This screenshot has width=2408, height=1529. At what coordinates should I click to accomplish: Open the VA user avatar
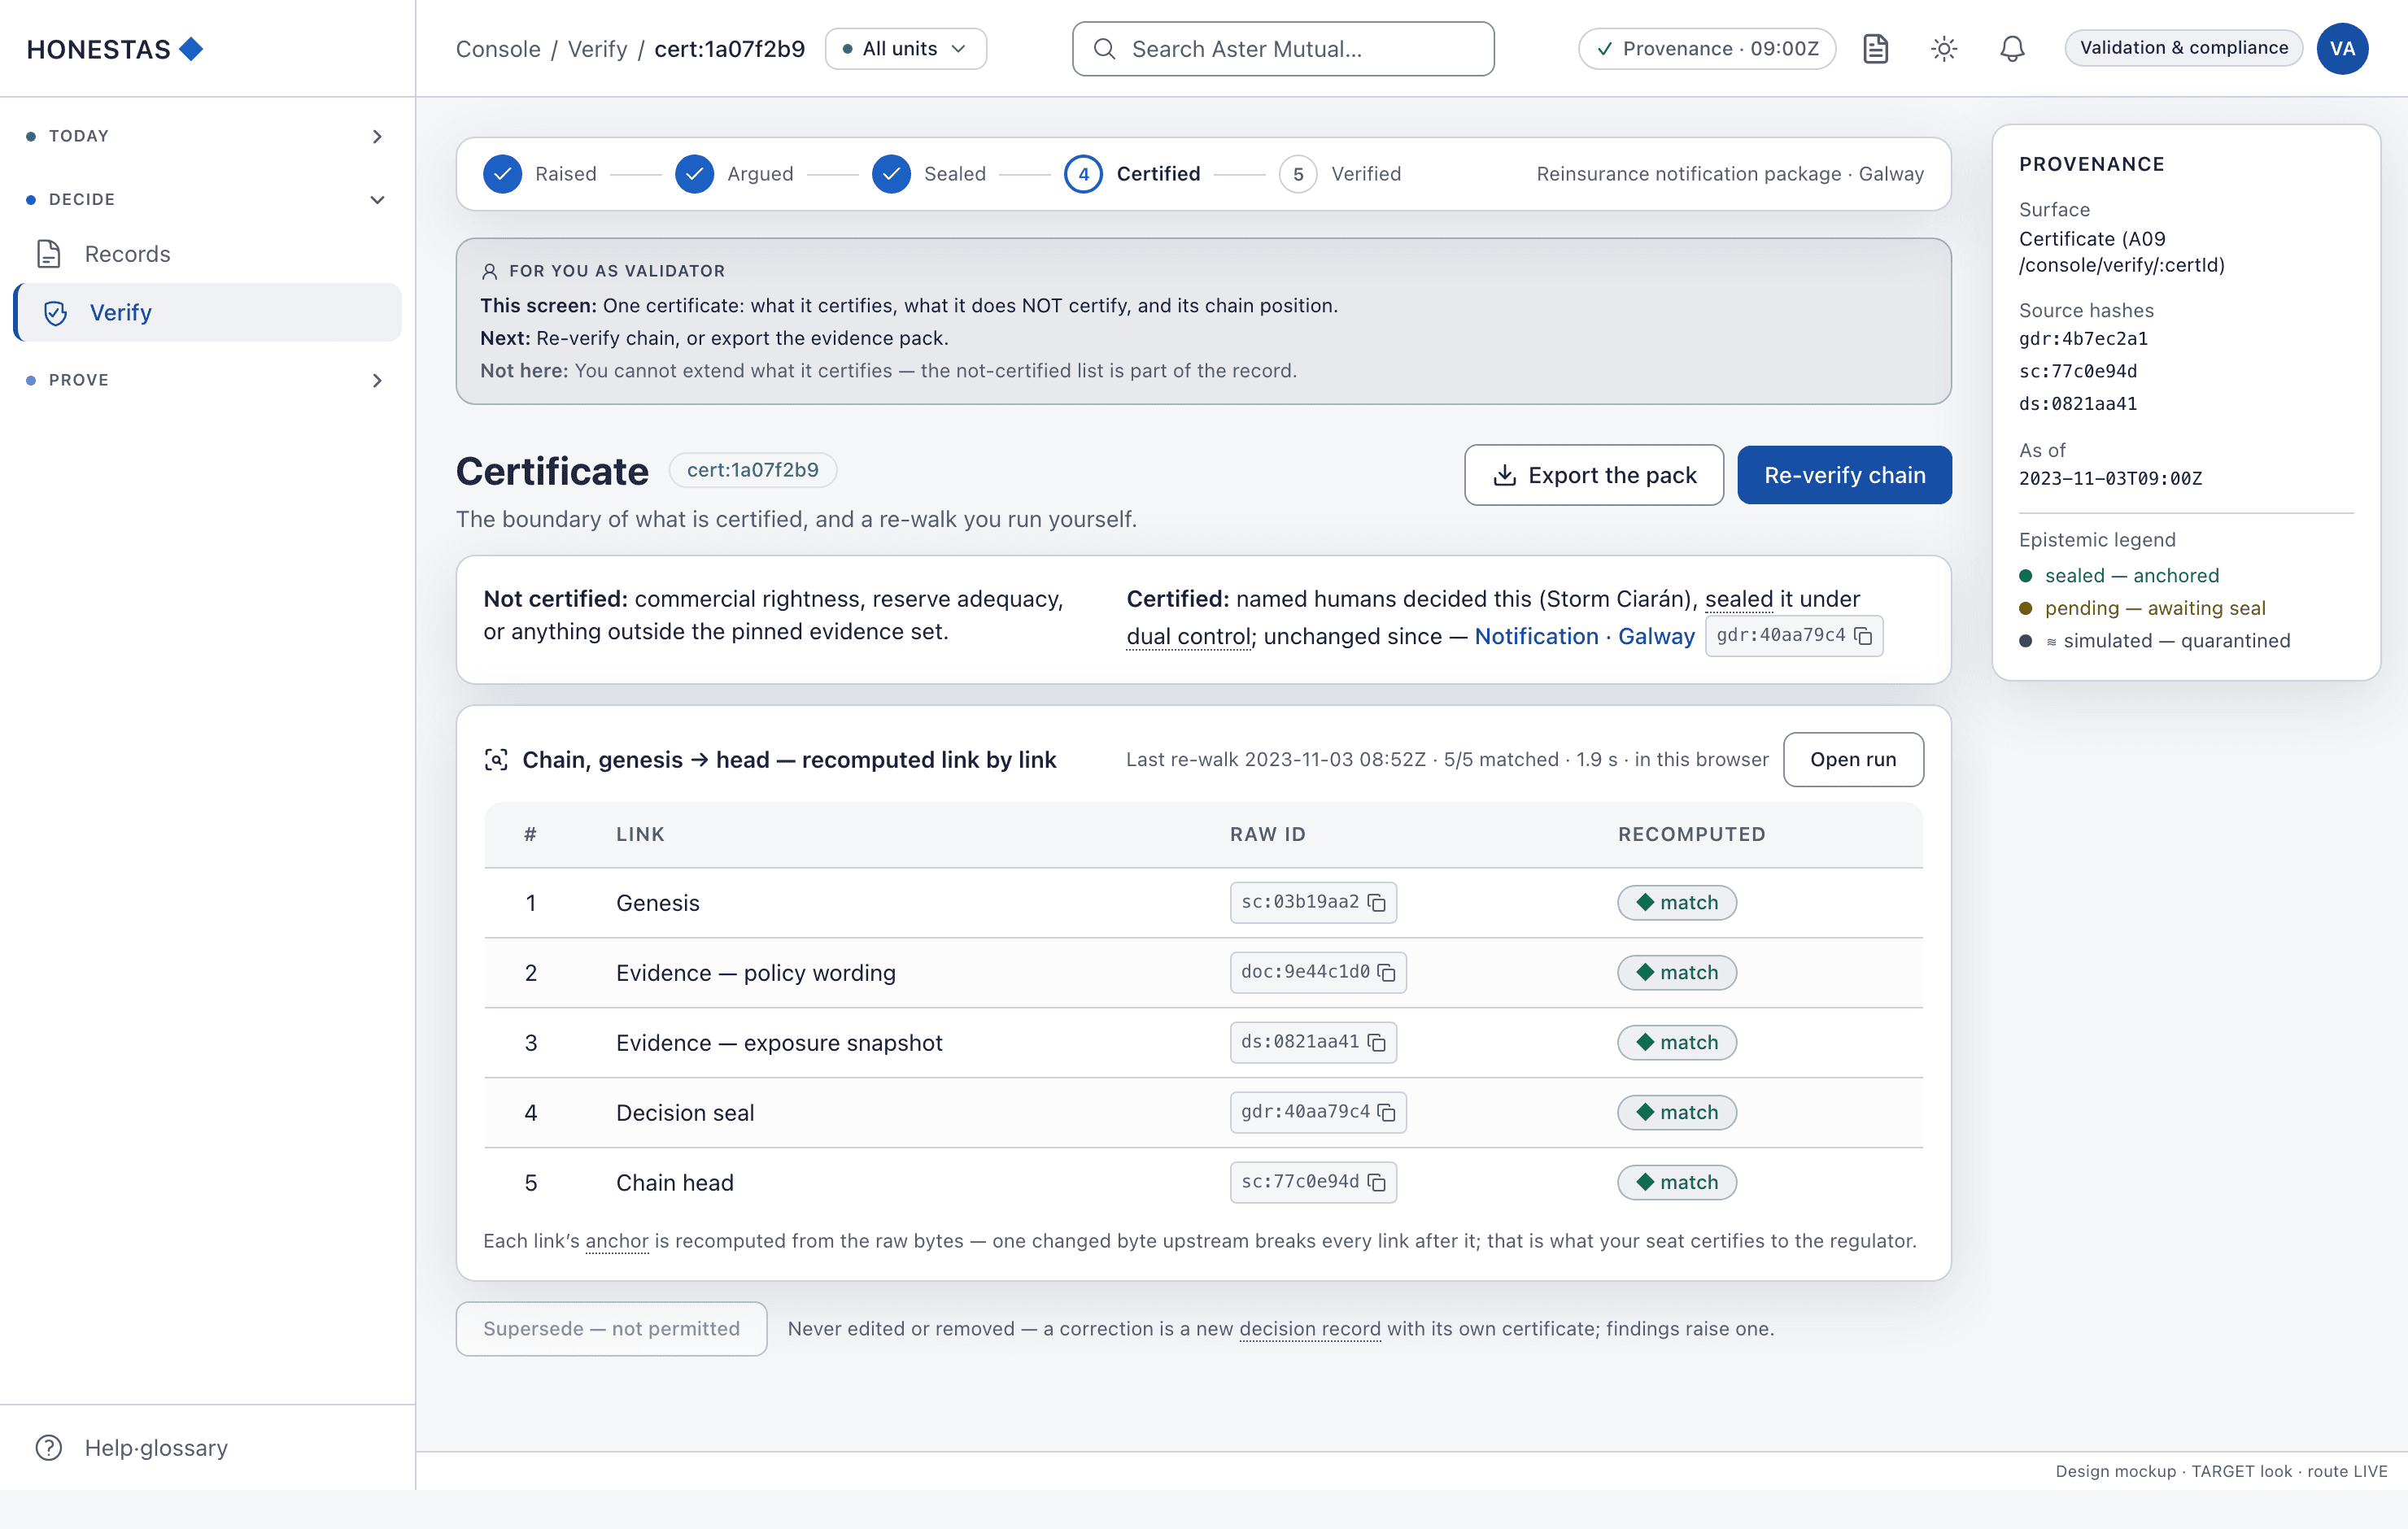tap(2342, 48)
